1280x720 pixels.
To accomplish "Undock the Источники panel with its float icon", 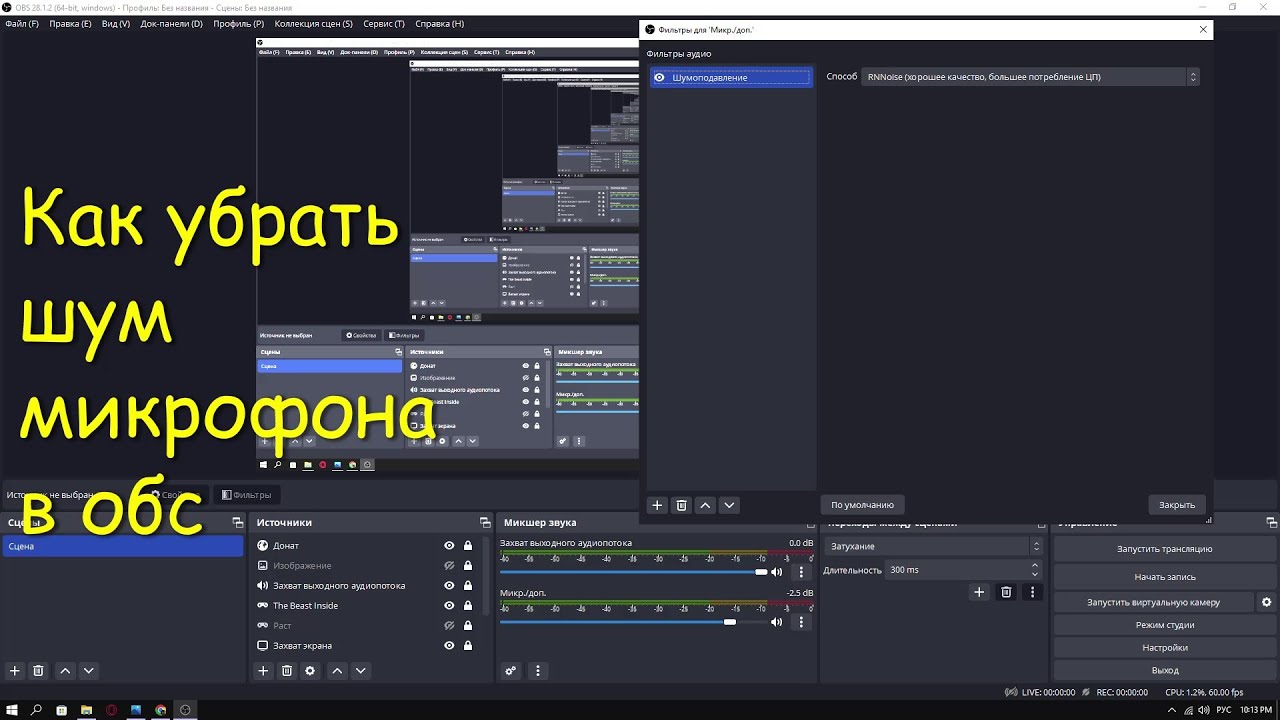I will click(485, 522).
